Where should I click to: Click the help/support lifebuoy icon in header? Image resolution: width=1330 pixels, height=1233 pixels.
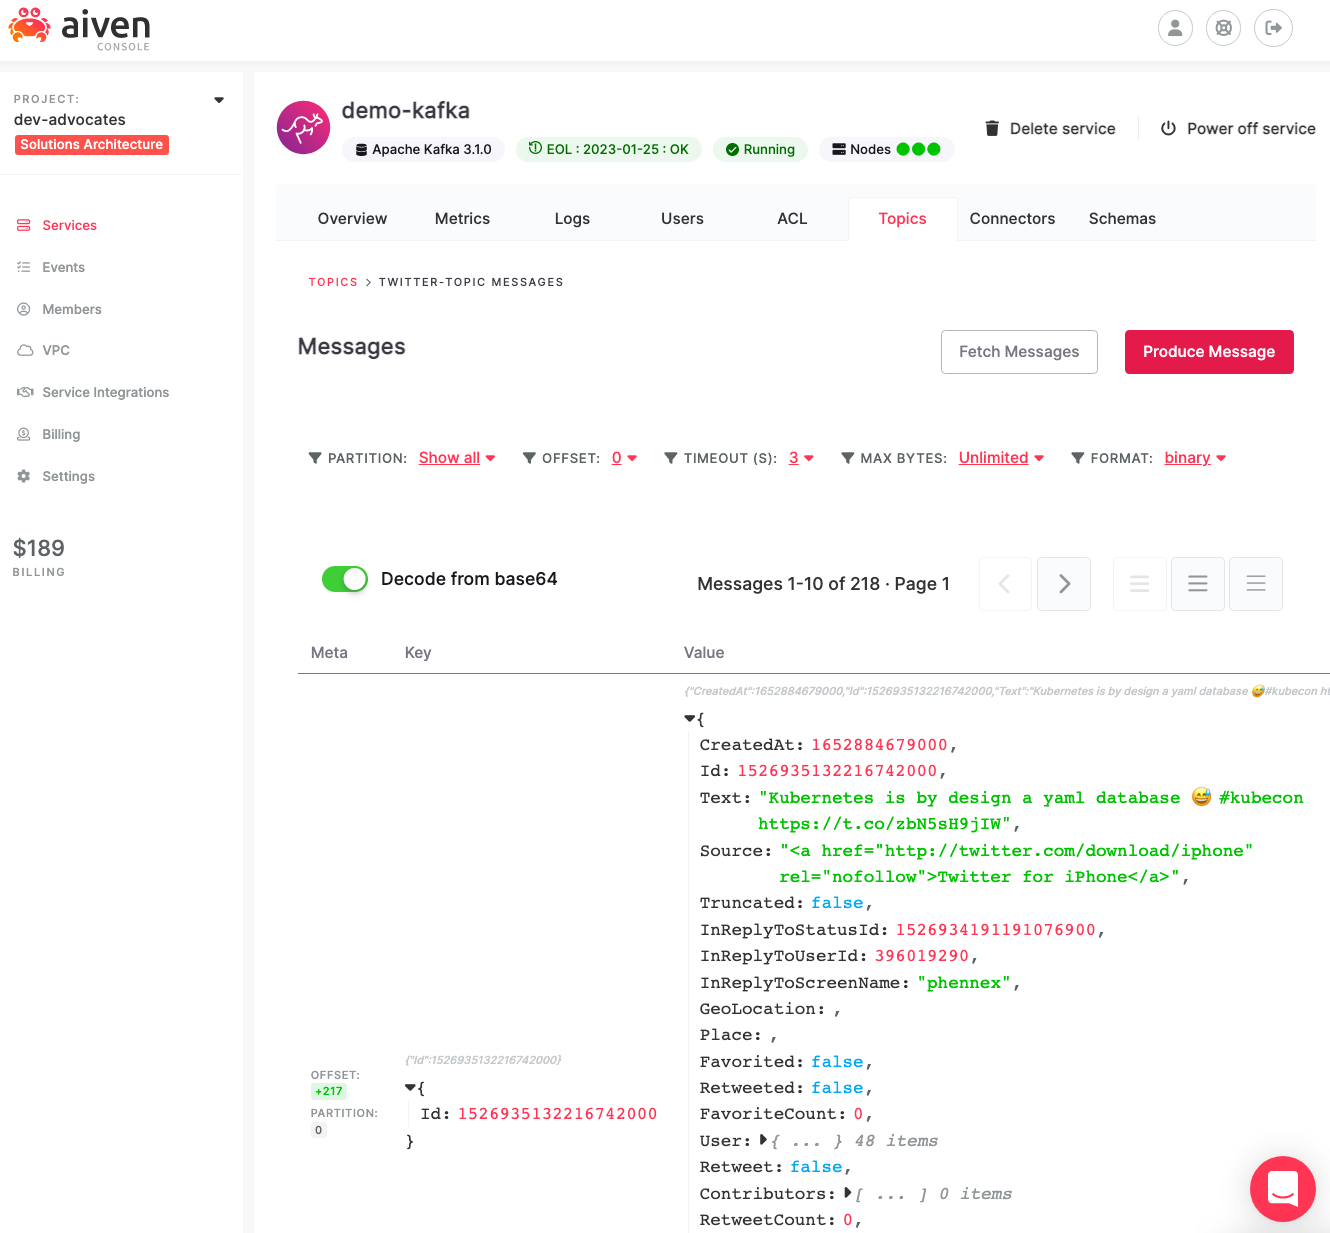coord(1223,28)
